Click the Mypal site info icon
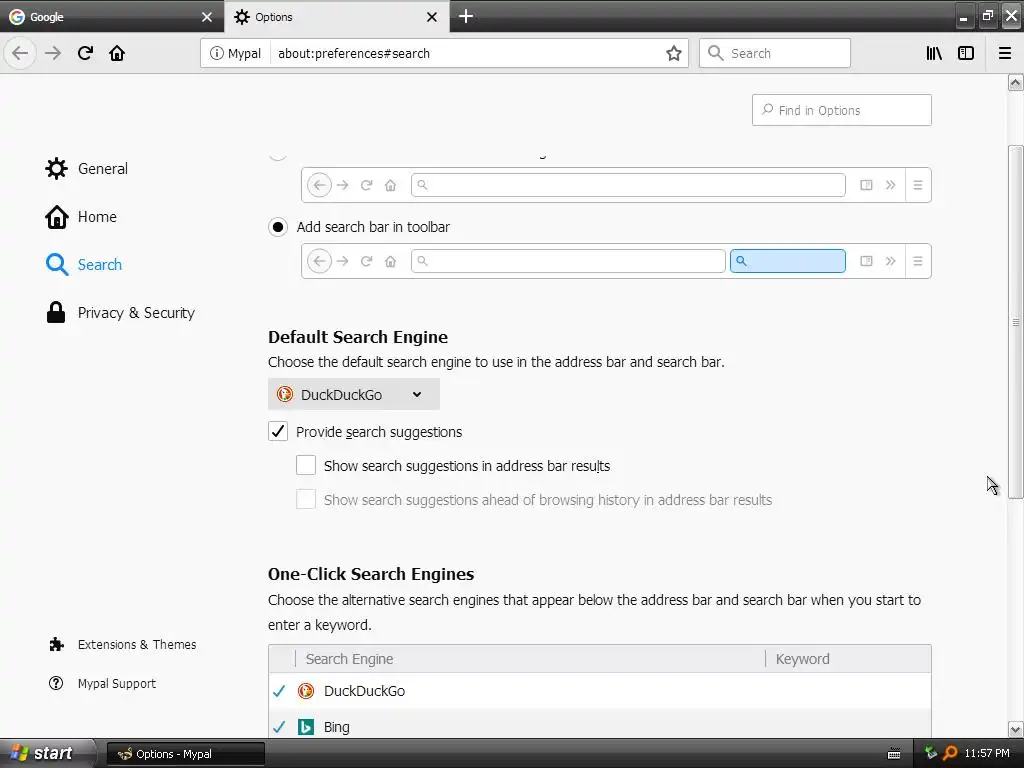 (216, 53)
